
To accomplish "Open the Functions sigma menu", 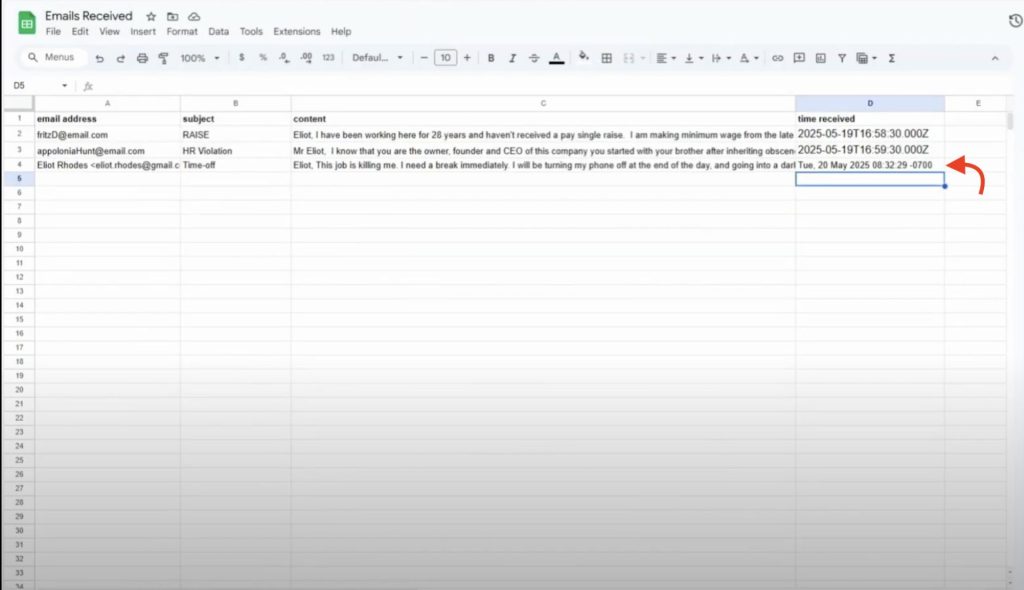I will [x=891, y=58].
